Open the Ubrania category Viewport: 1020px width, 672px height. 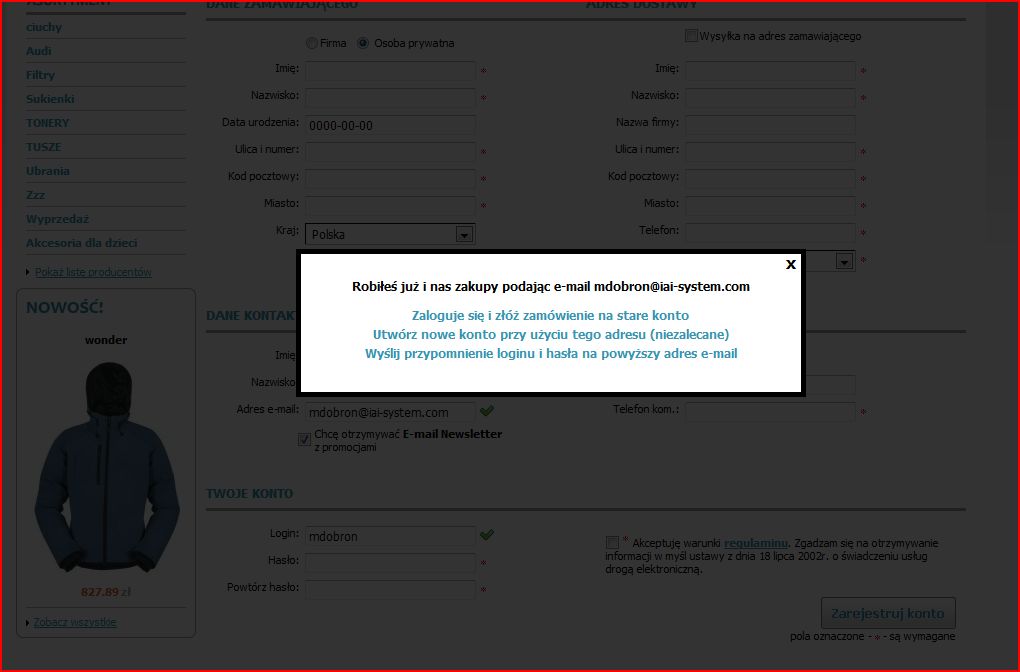47,171
